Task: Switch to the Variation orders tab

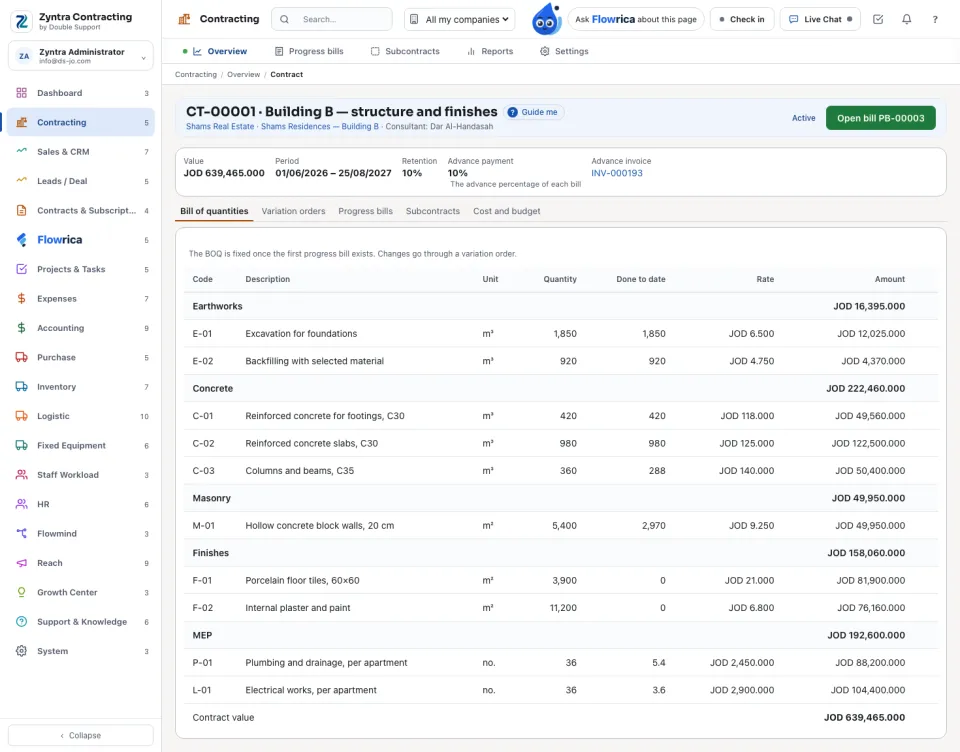Action: (x=293, y=211)
